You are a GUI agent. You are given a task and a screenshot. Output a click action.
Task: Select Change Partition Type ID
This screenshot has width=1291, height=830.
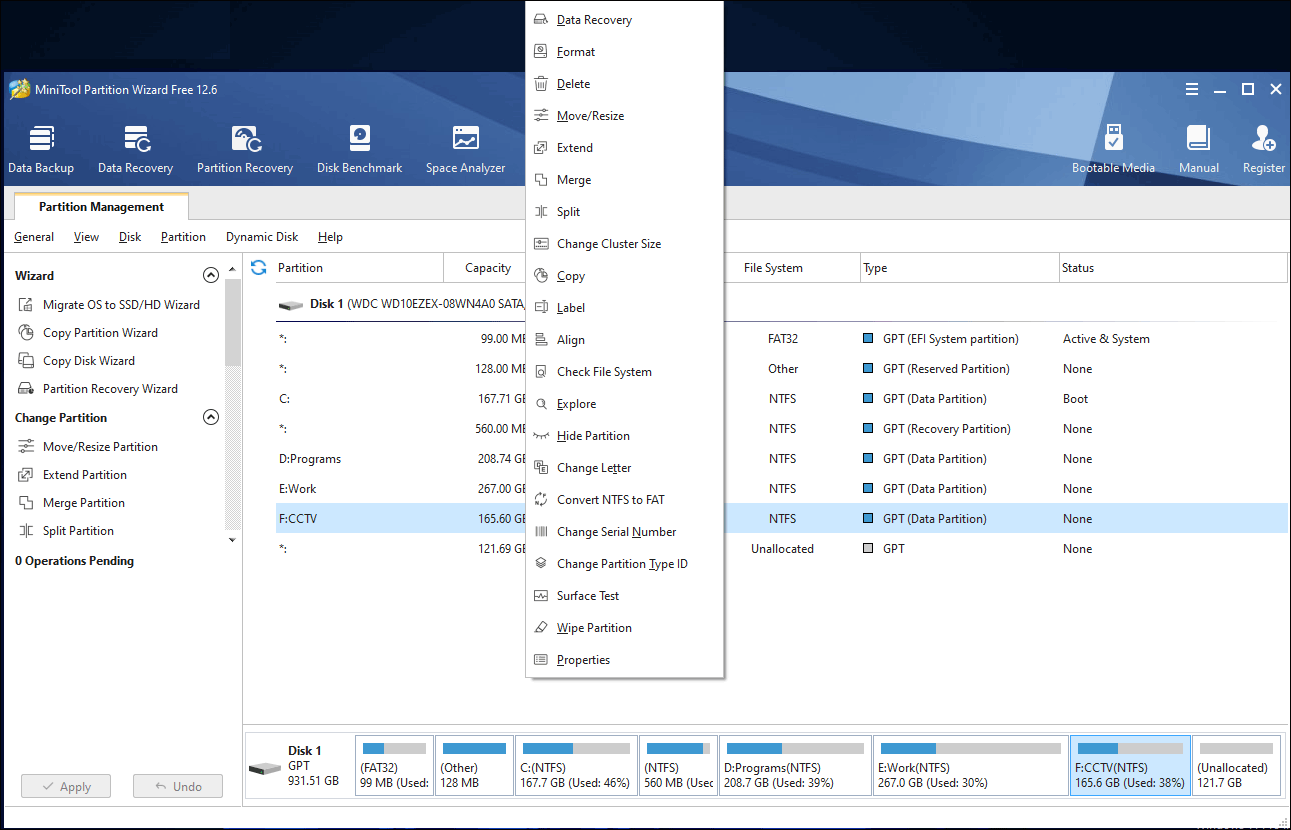625,564
